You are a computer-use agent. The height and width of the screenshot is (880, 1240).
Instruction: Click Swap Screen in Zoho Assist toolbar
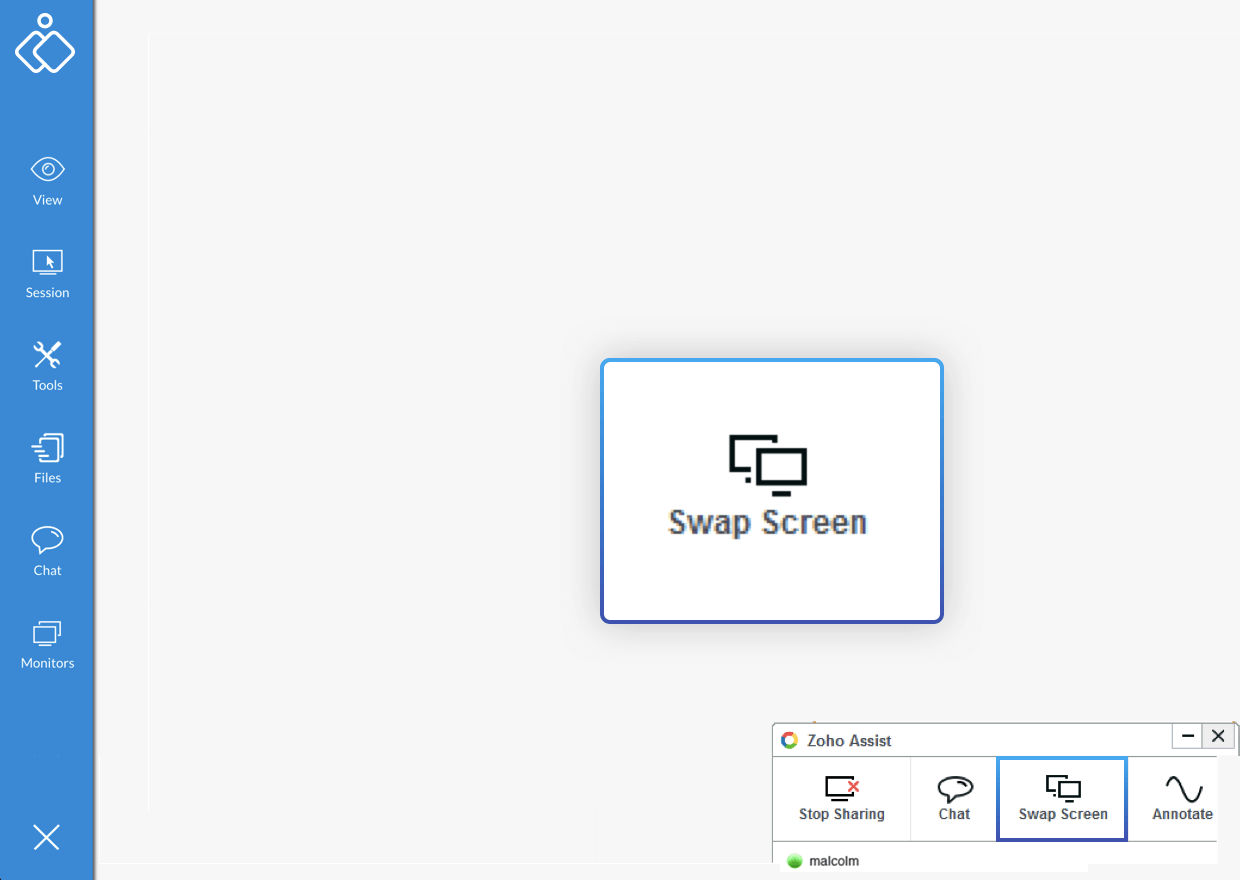click(1062, 799)
